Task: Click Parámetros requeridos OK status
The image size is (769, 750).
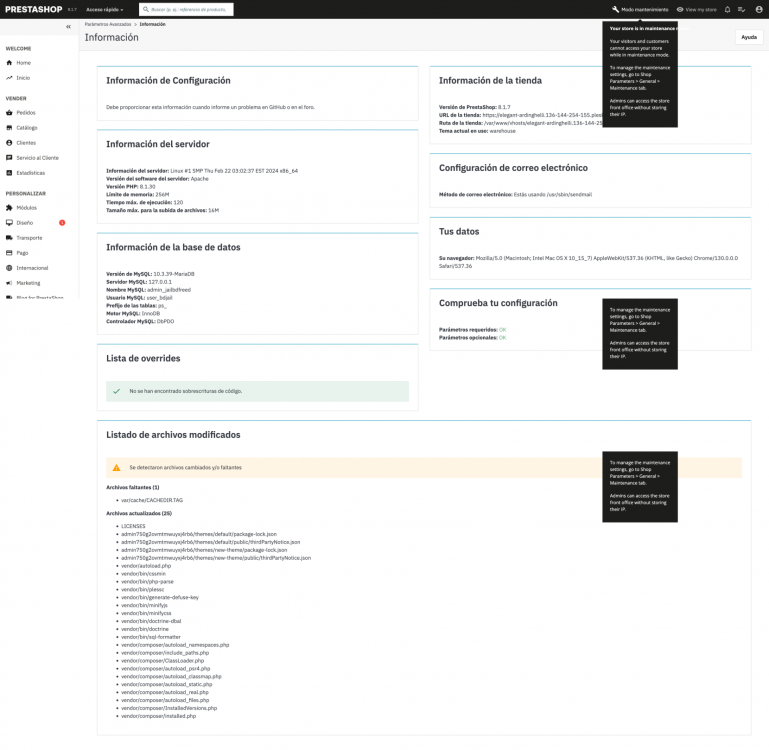Action: (503, 330)
